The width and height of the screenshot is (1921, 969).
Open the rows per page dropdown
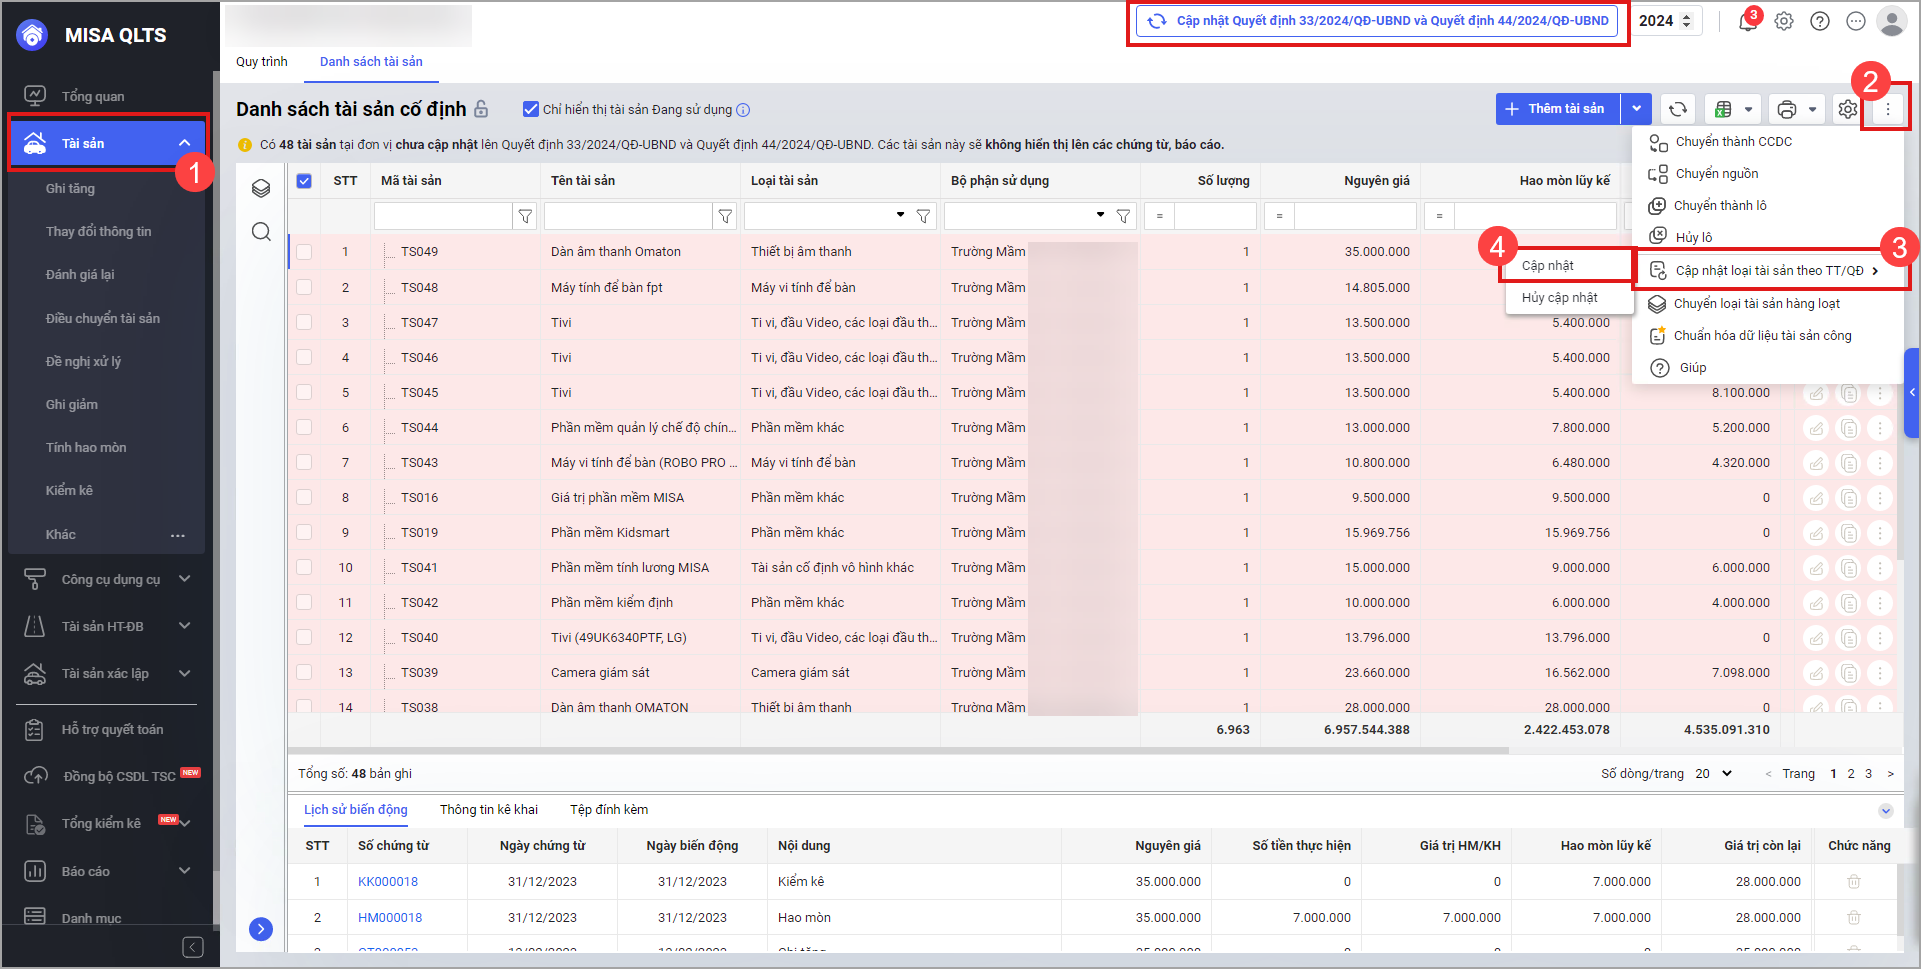point(1714,774)
